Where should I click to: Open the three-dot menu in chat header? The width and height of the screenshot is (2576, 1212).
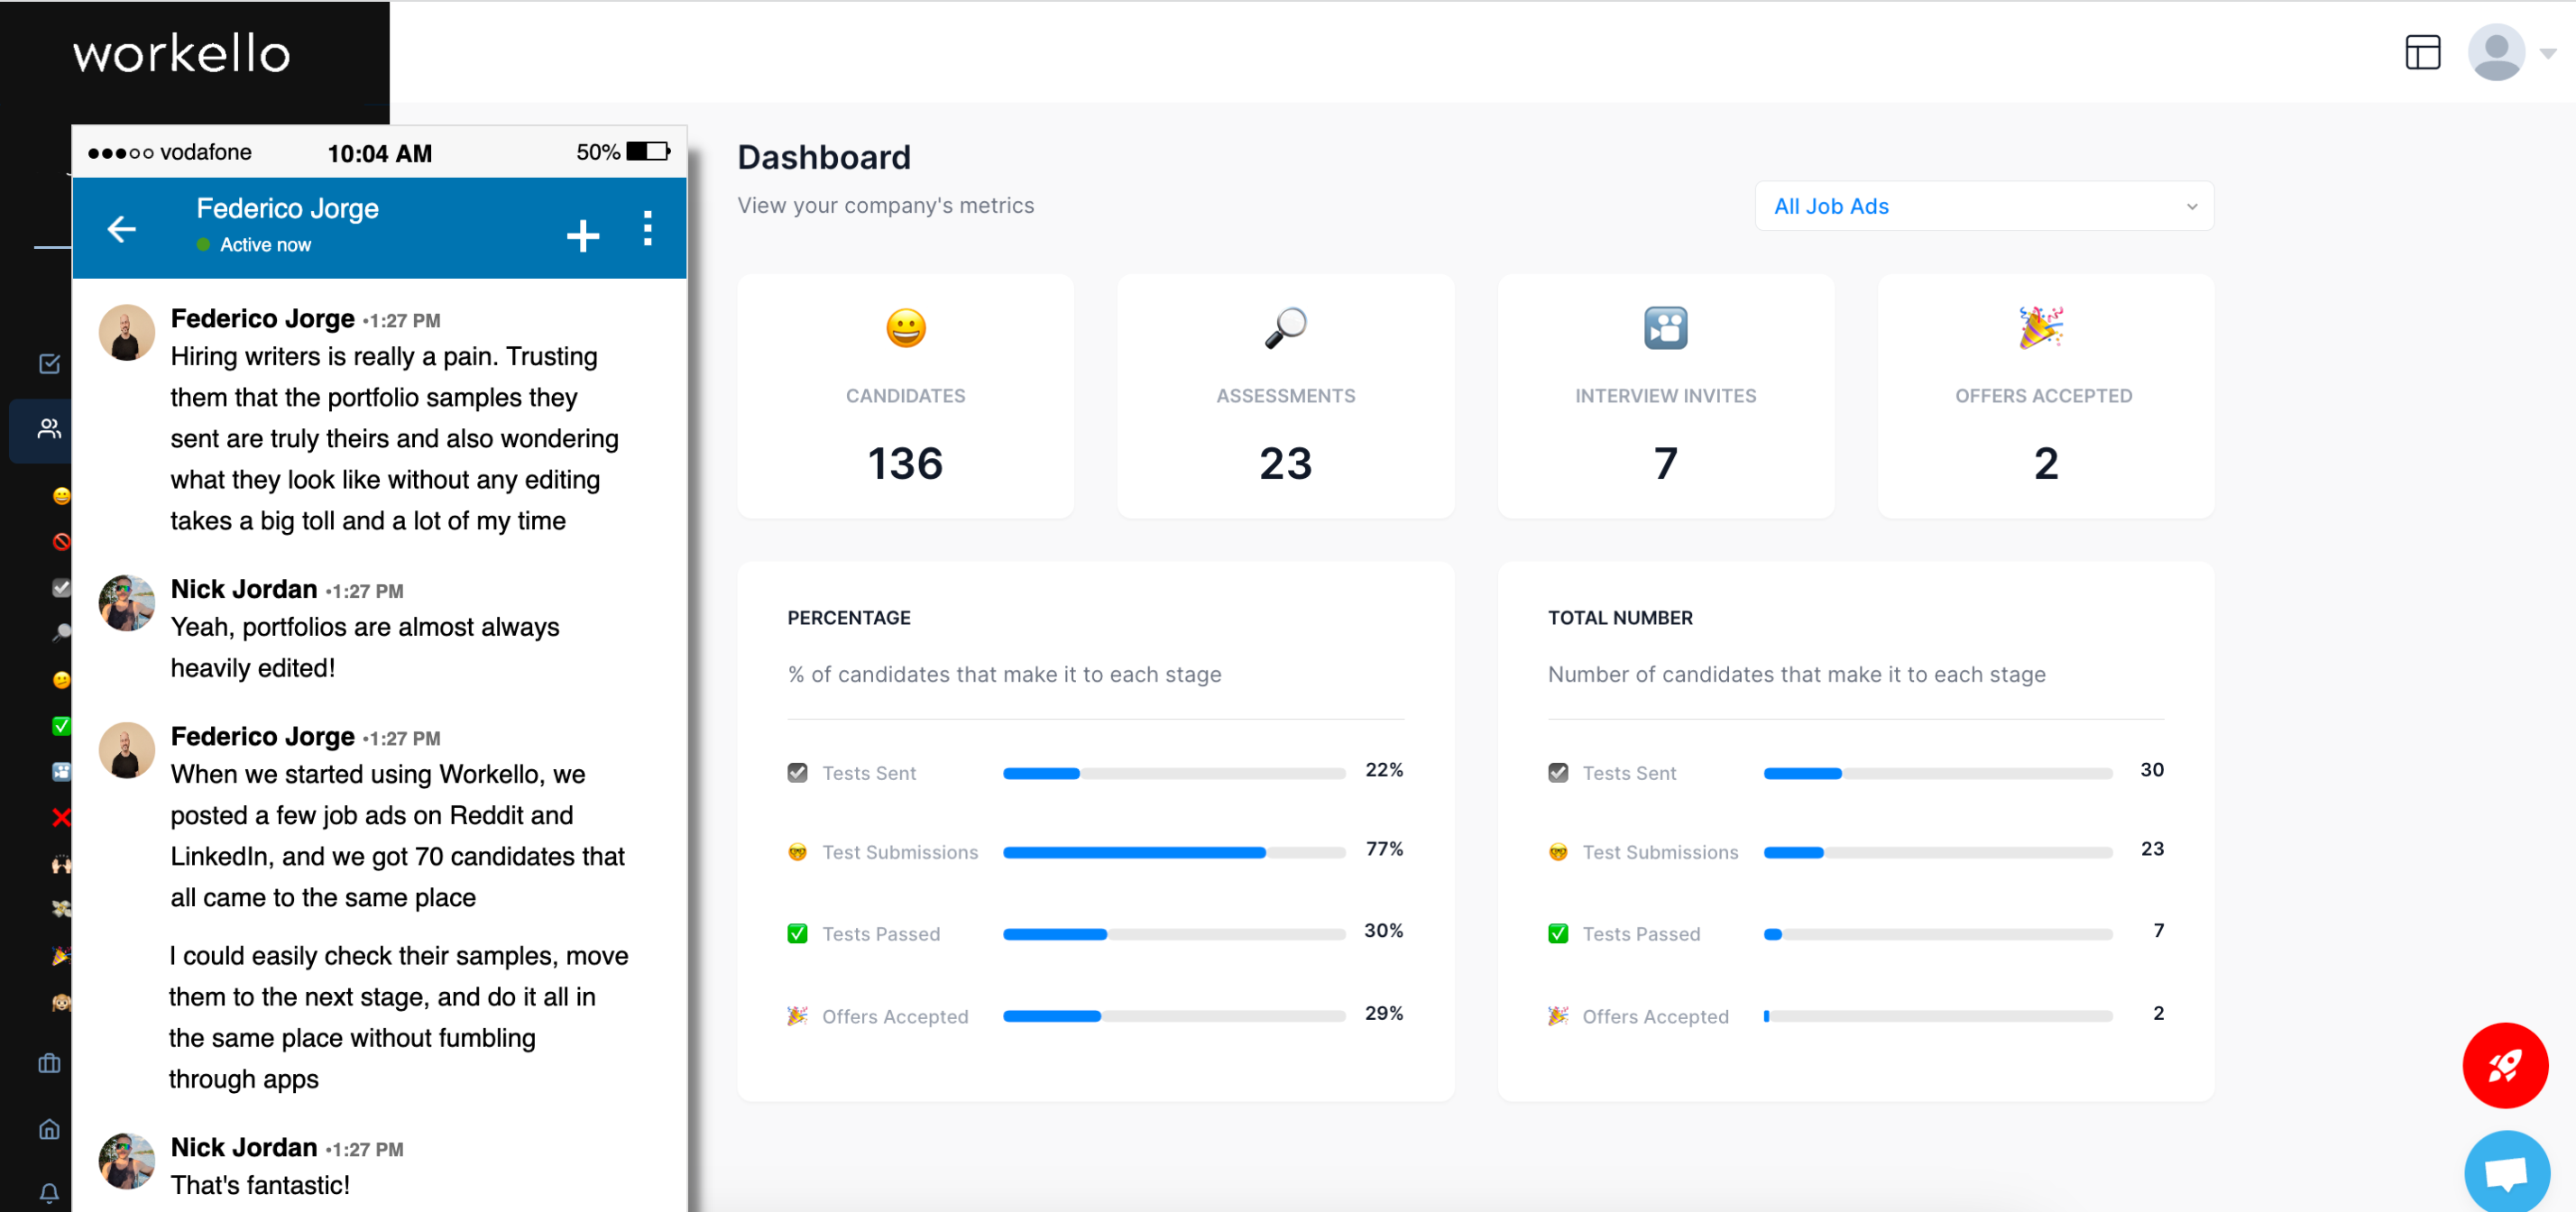647,228
